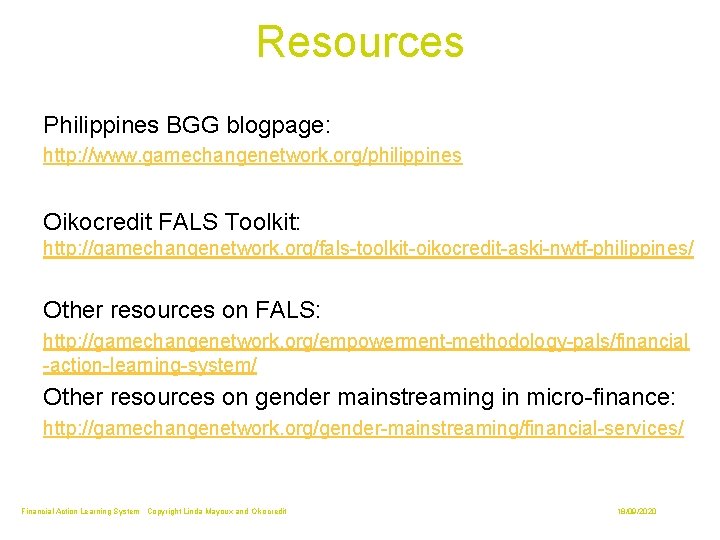The height and width of the screenshot is (540, 720).
Task: Select the 'Financial Action Learning System' copyright footer
Action: 154,511
